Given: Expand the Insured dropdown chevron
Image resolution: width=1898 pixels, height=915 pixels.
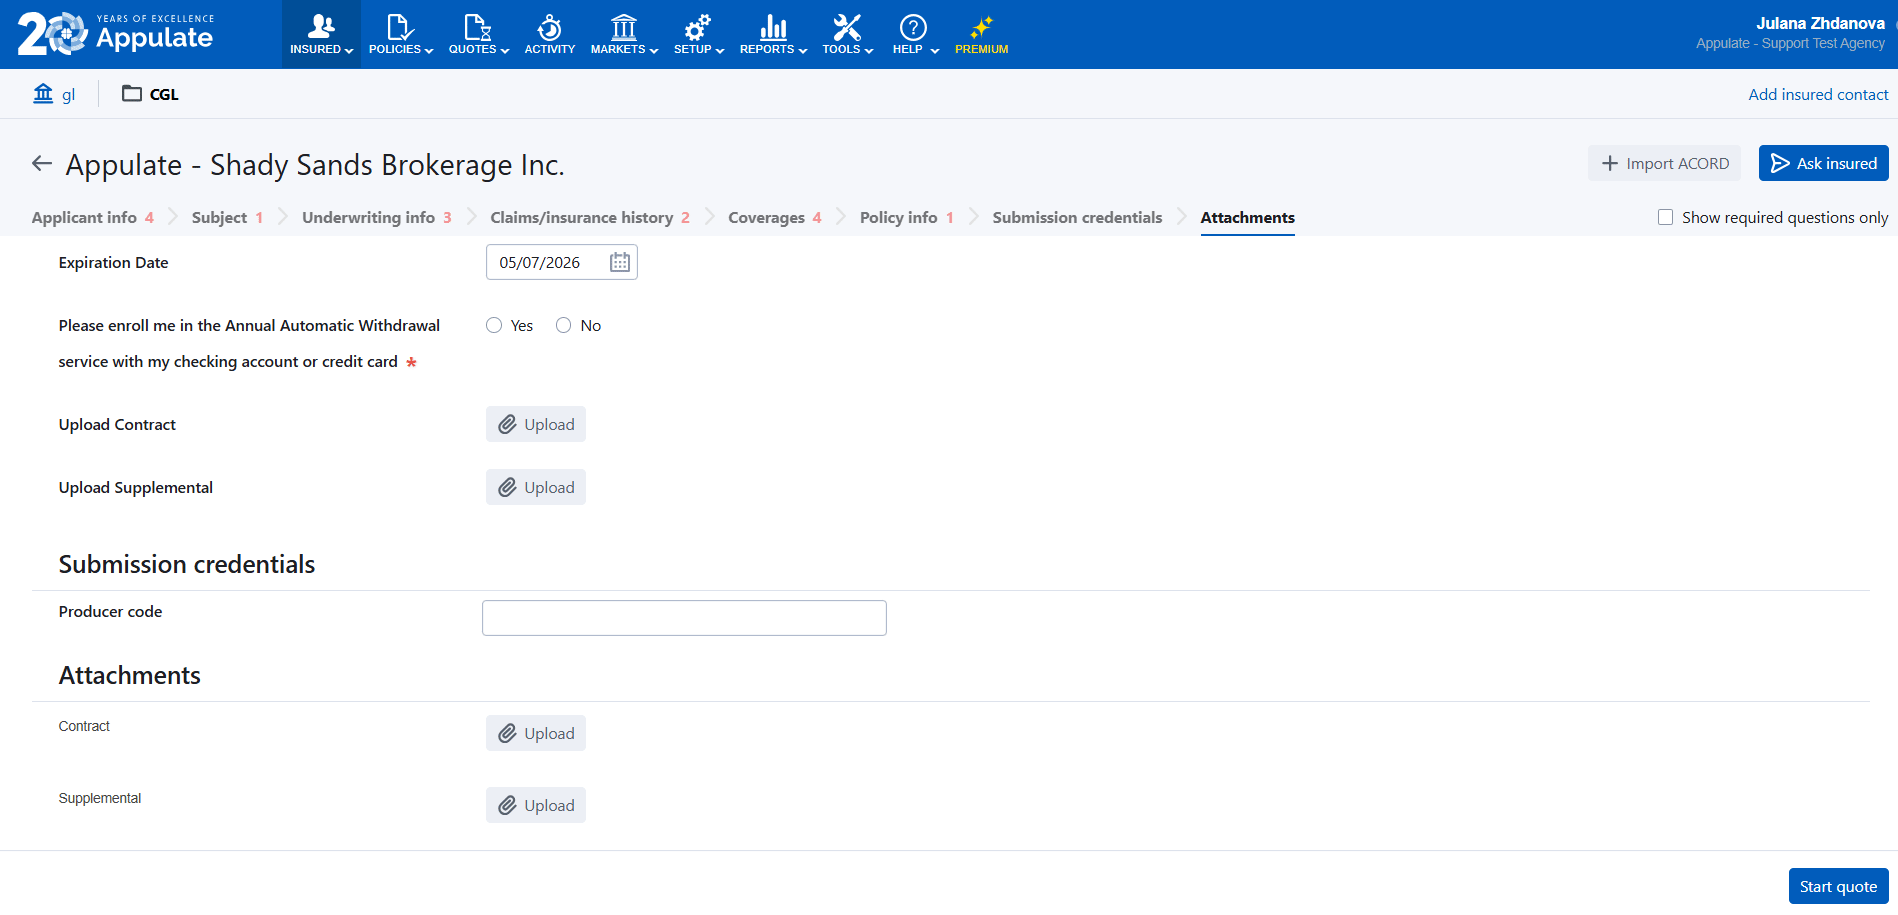Looking at the screenshot, I should (x=349, y=51).
